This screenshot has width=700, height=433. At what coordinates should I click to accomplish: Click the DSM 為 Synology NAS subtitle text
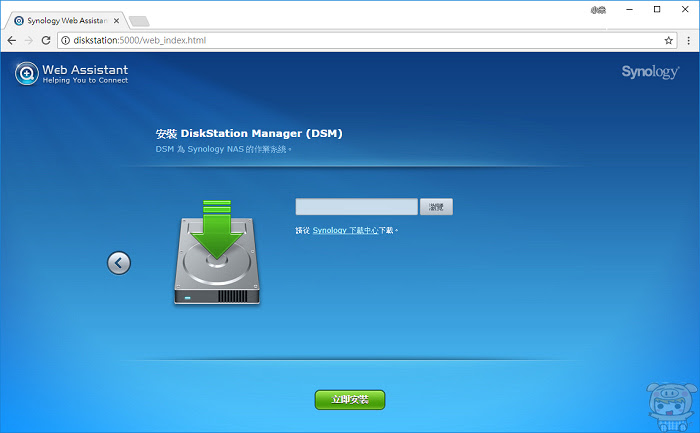[x=223, y=149]
